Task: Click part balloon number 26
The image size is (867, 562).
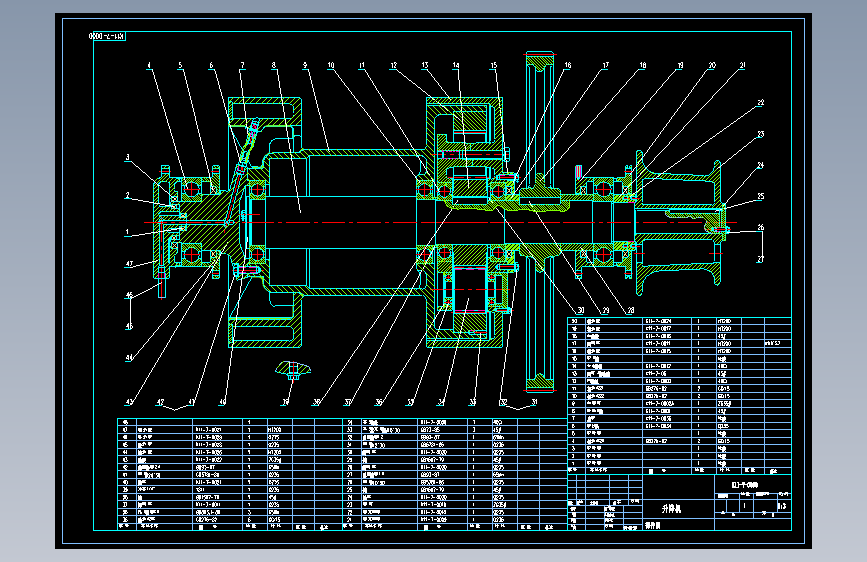Action: 761,227
